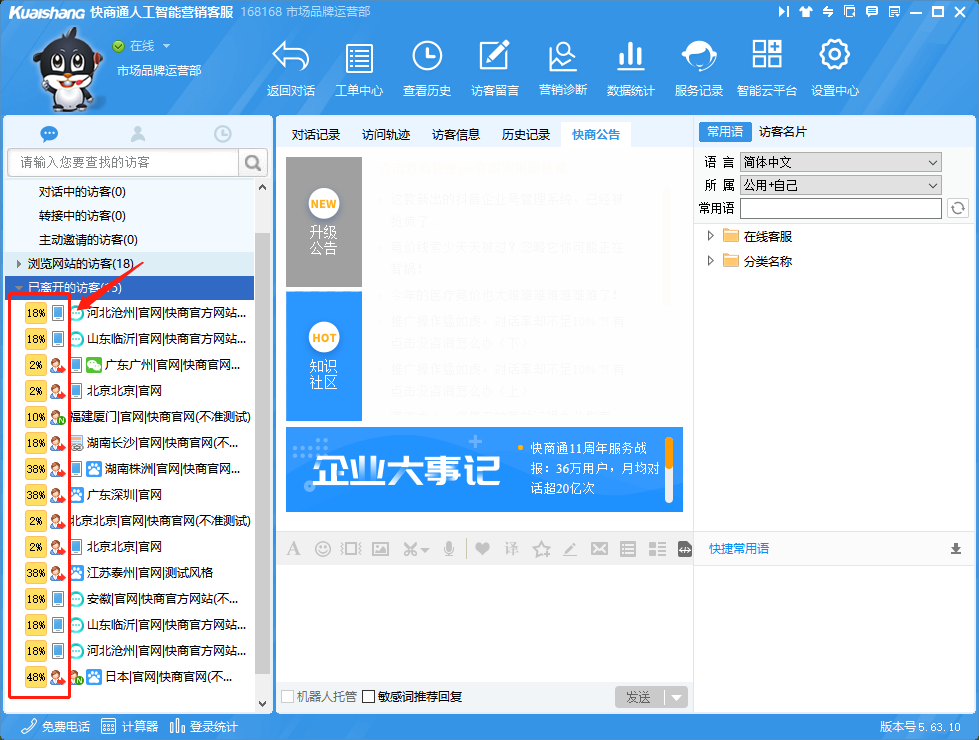Select 对话中的访客(0) row
Image resolution: width=979 pixels, height=740 pixels.
pyautogui.click(x=130, y=192)
